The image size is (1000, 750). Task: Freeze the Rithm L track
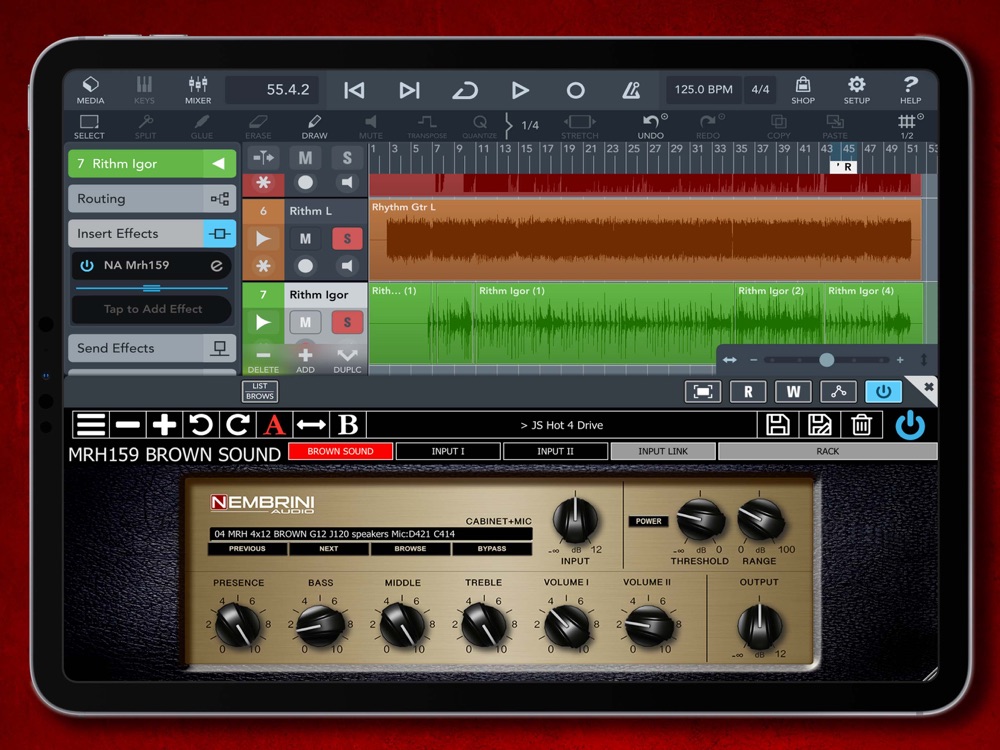pyautogui.click(x=263, y=266)
